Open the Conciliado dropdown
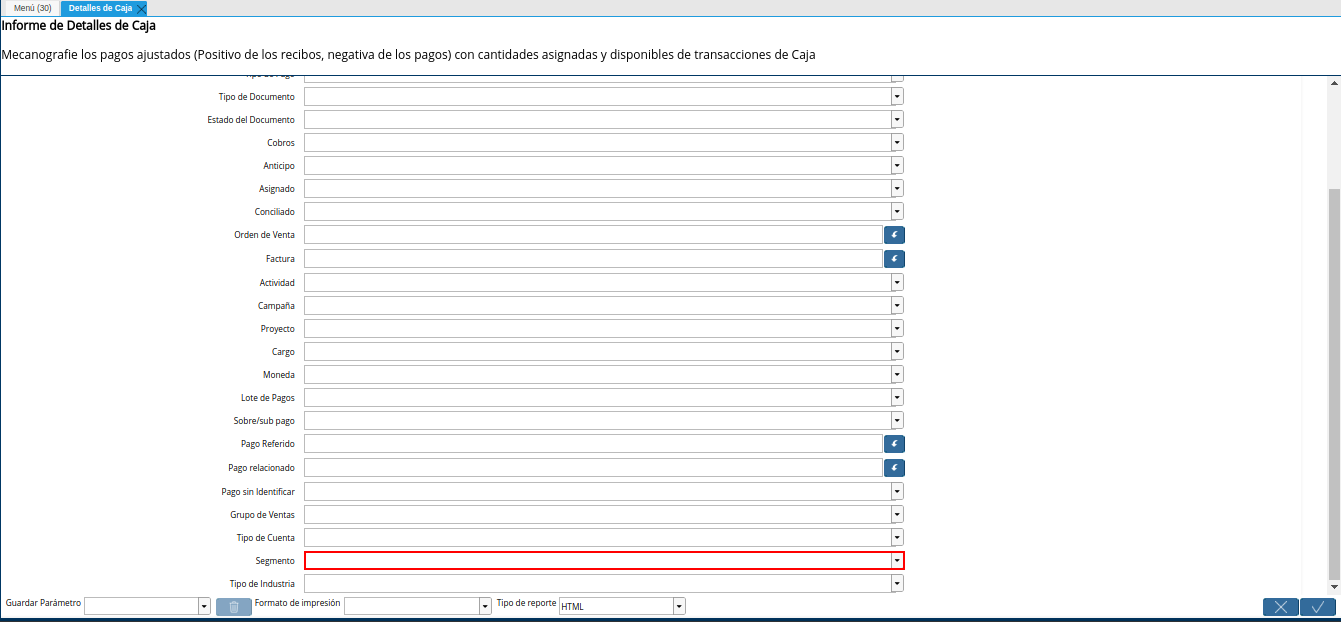The image size is (1341, 622). point(895,211)
